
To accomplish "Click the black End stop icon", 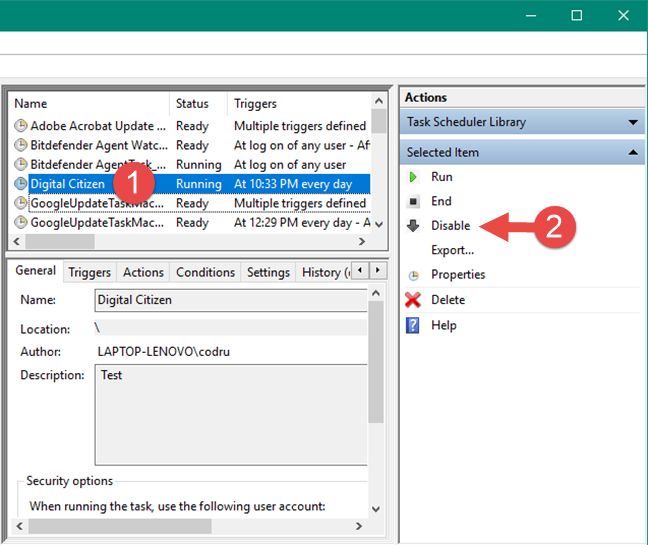I will (413, 202).
